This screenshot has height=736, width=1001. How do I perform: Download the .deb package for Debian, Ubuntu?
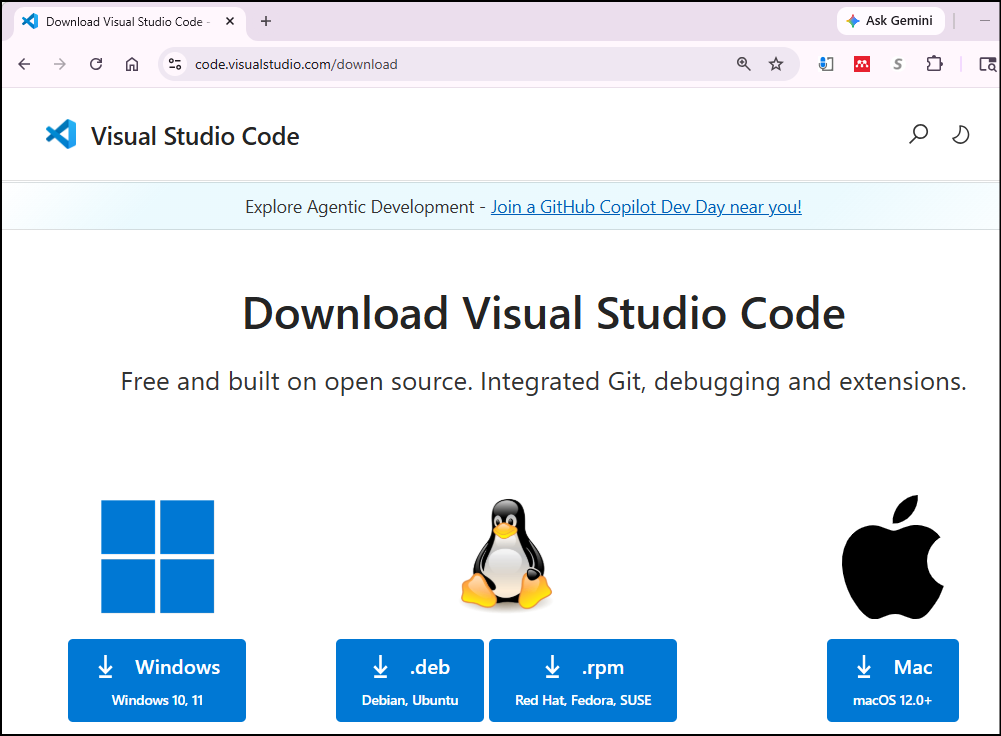click(x=410, y=680)
